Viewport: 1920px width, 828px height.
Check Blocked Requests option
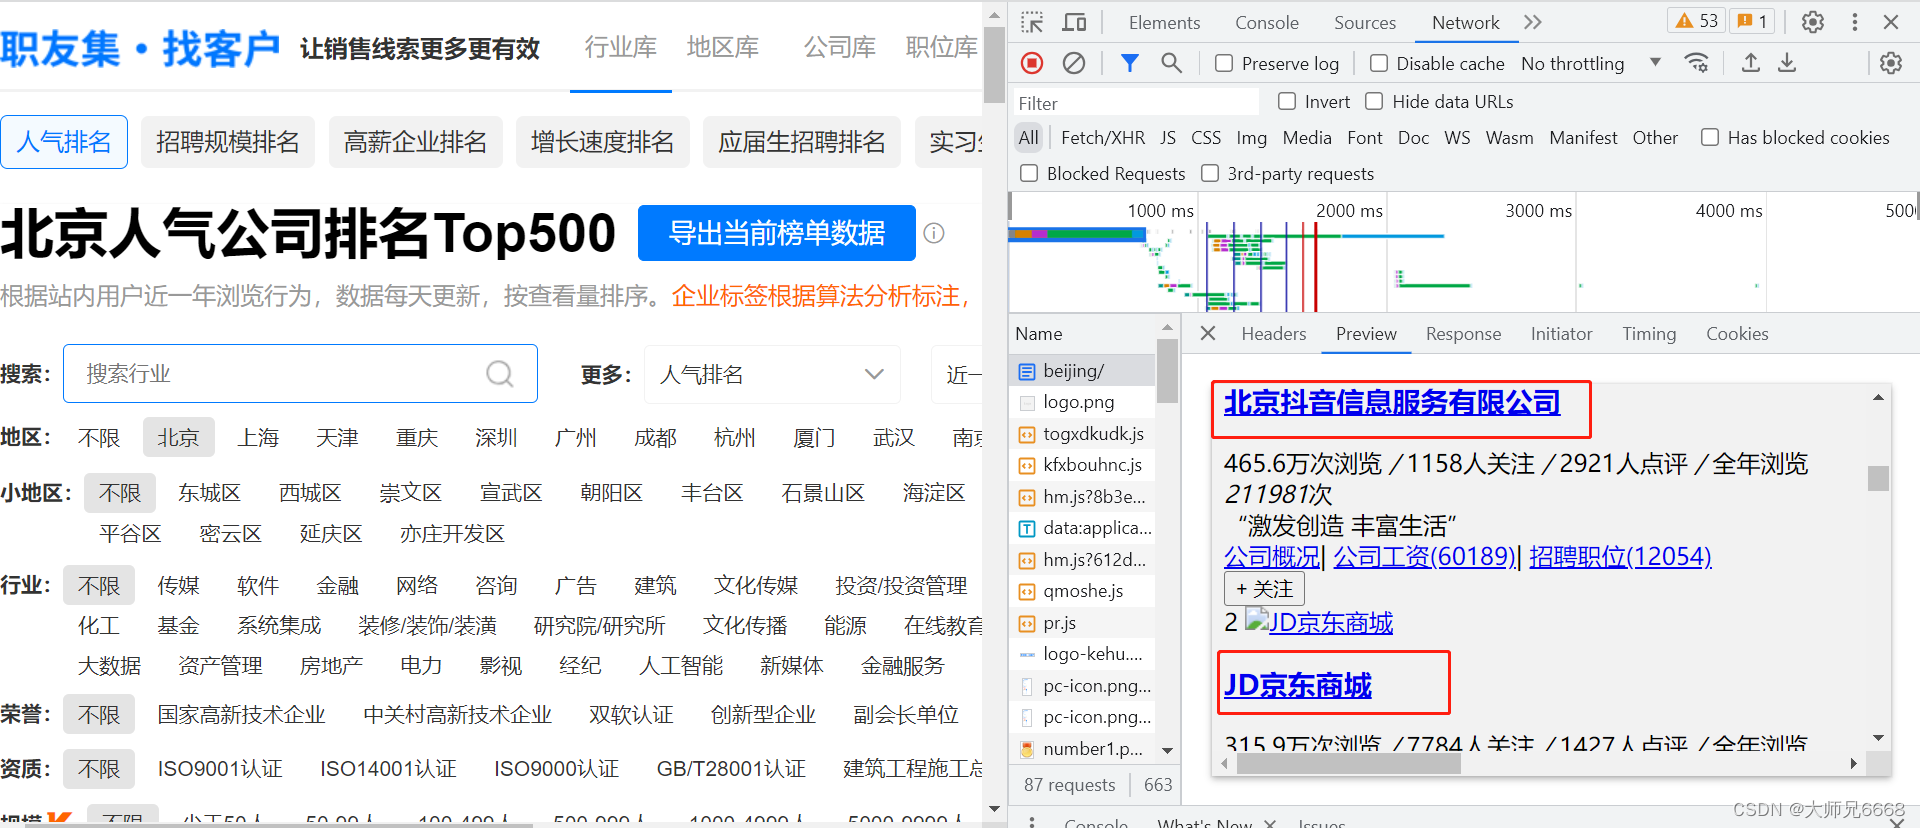coord(1029,173)
